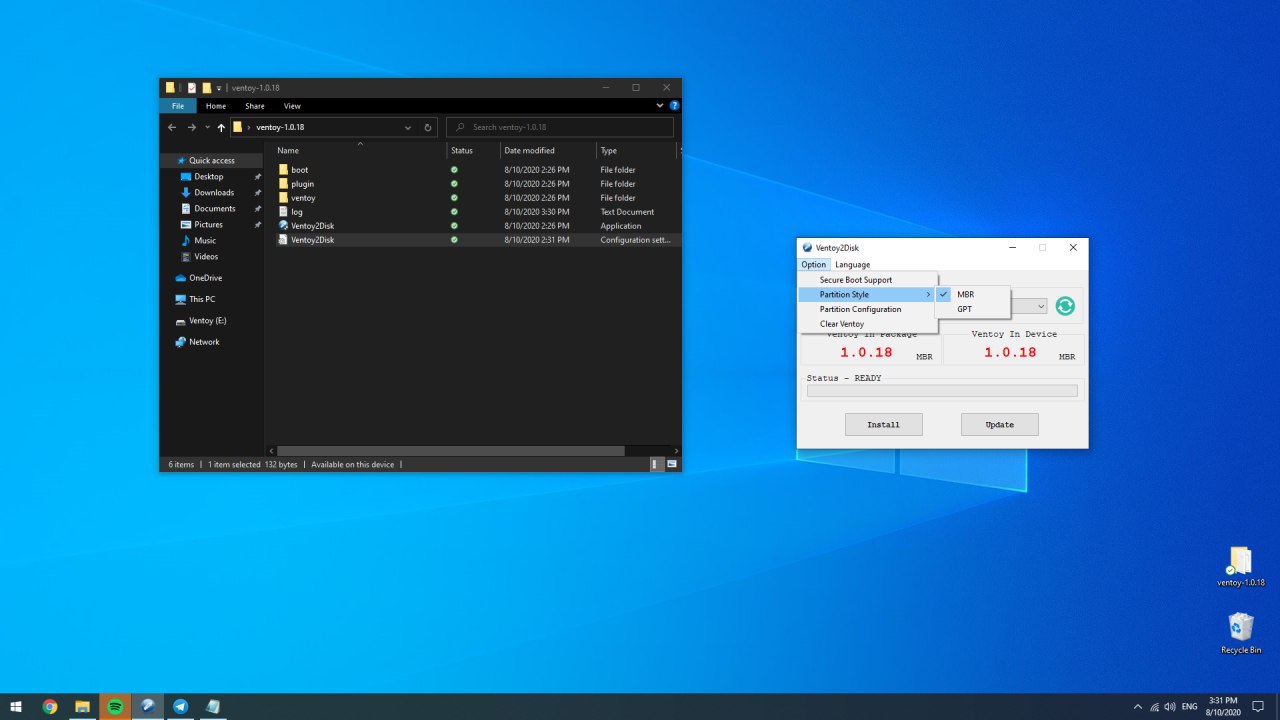Show hidden system tray icons
This screenshot has width=1280, height=720.
point(1137,706)
